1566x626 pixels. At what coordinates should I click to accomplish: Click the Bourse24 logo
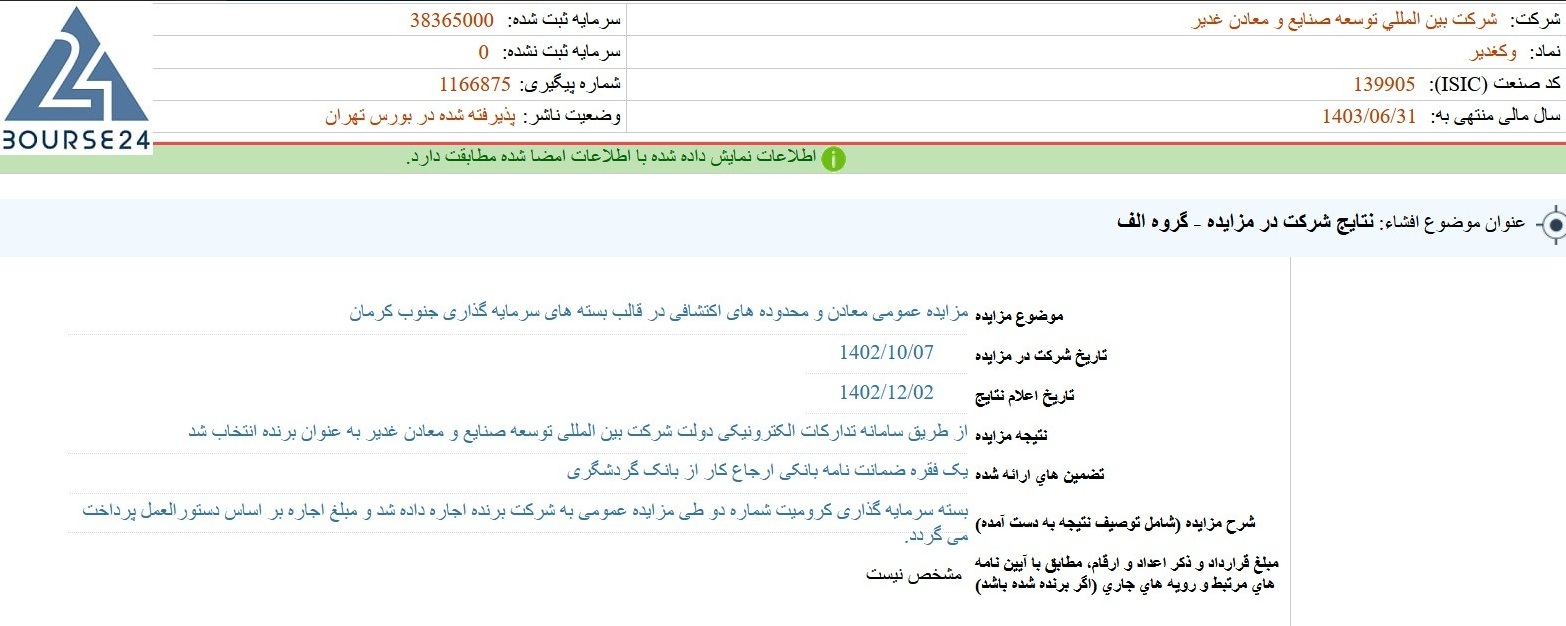coord(76,78)
